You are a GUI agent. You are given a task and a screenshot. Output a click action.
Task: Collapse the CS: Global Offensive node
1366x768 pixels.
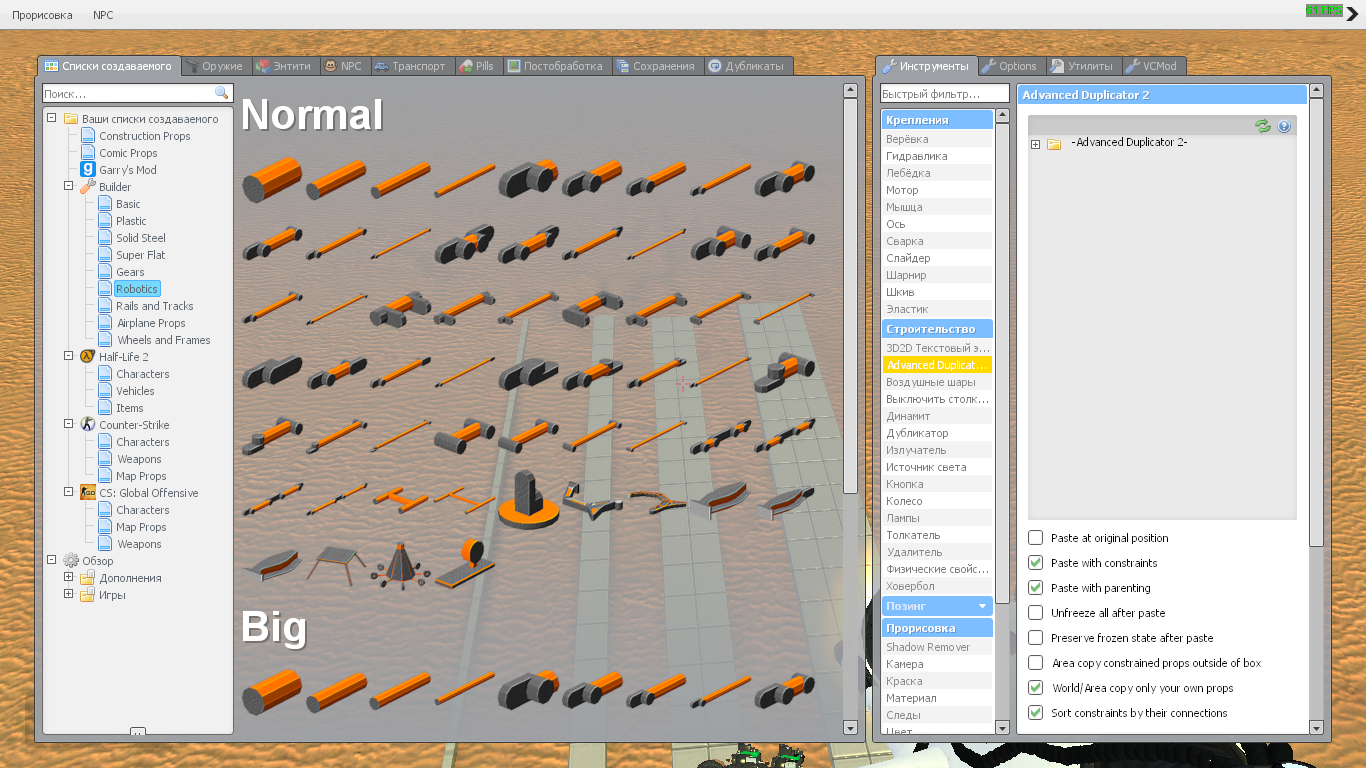(69, 493)
